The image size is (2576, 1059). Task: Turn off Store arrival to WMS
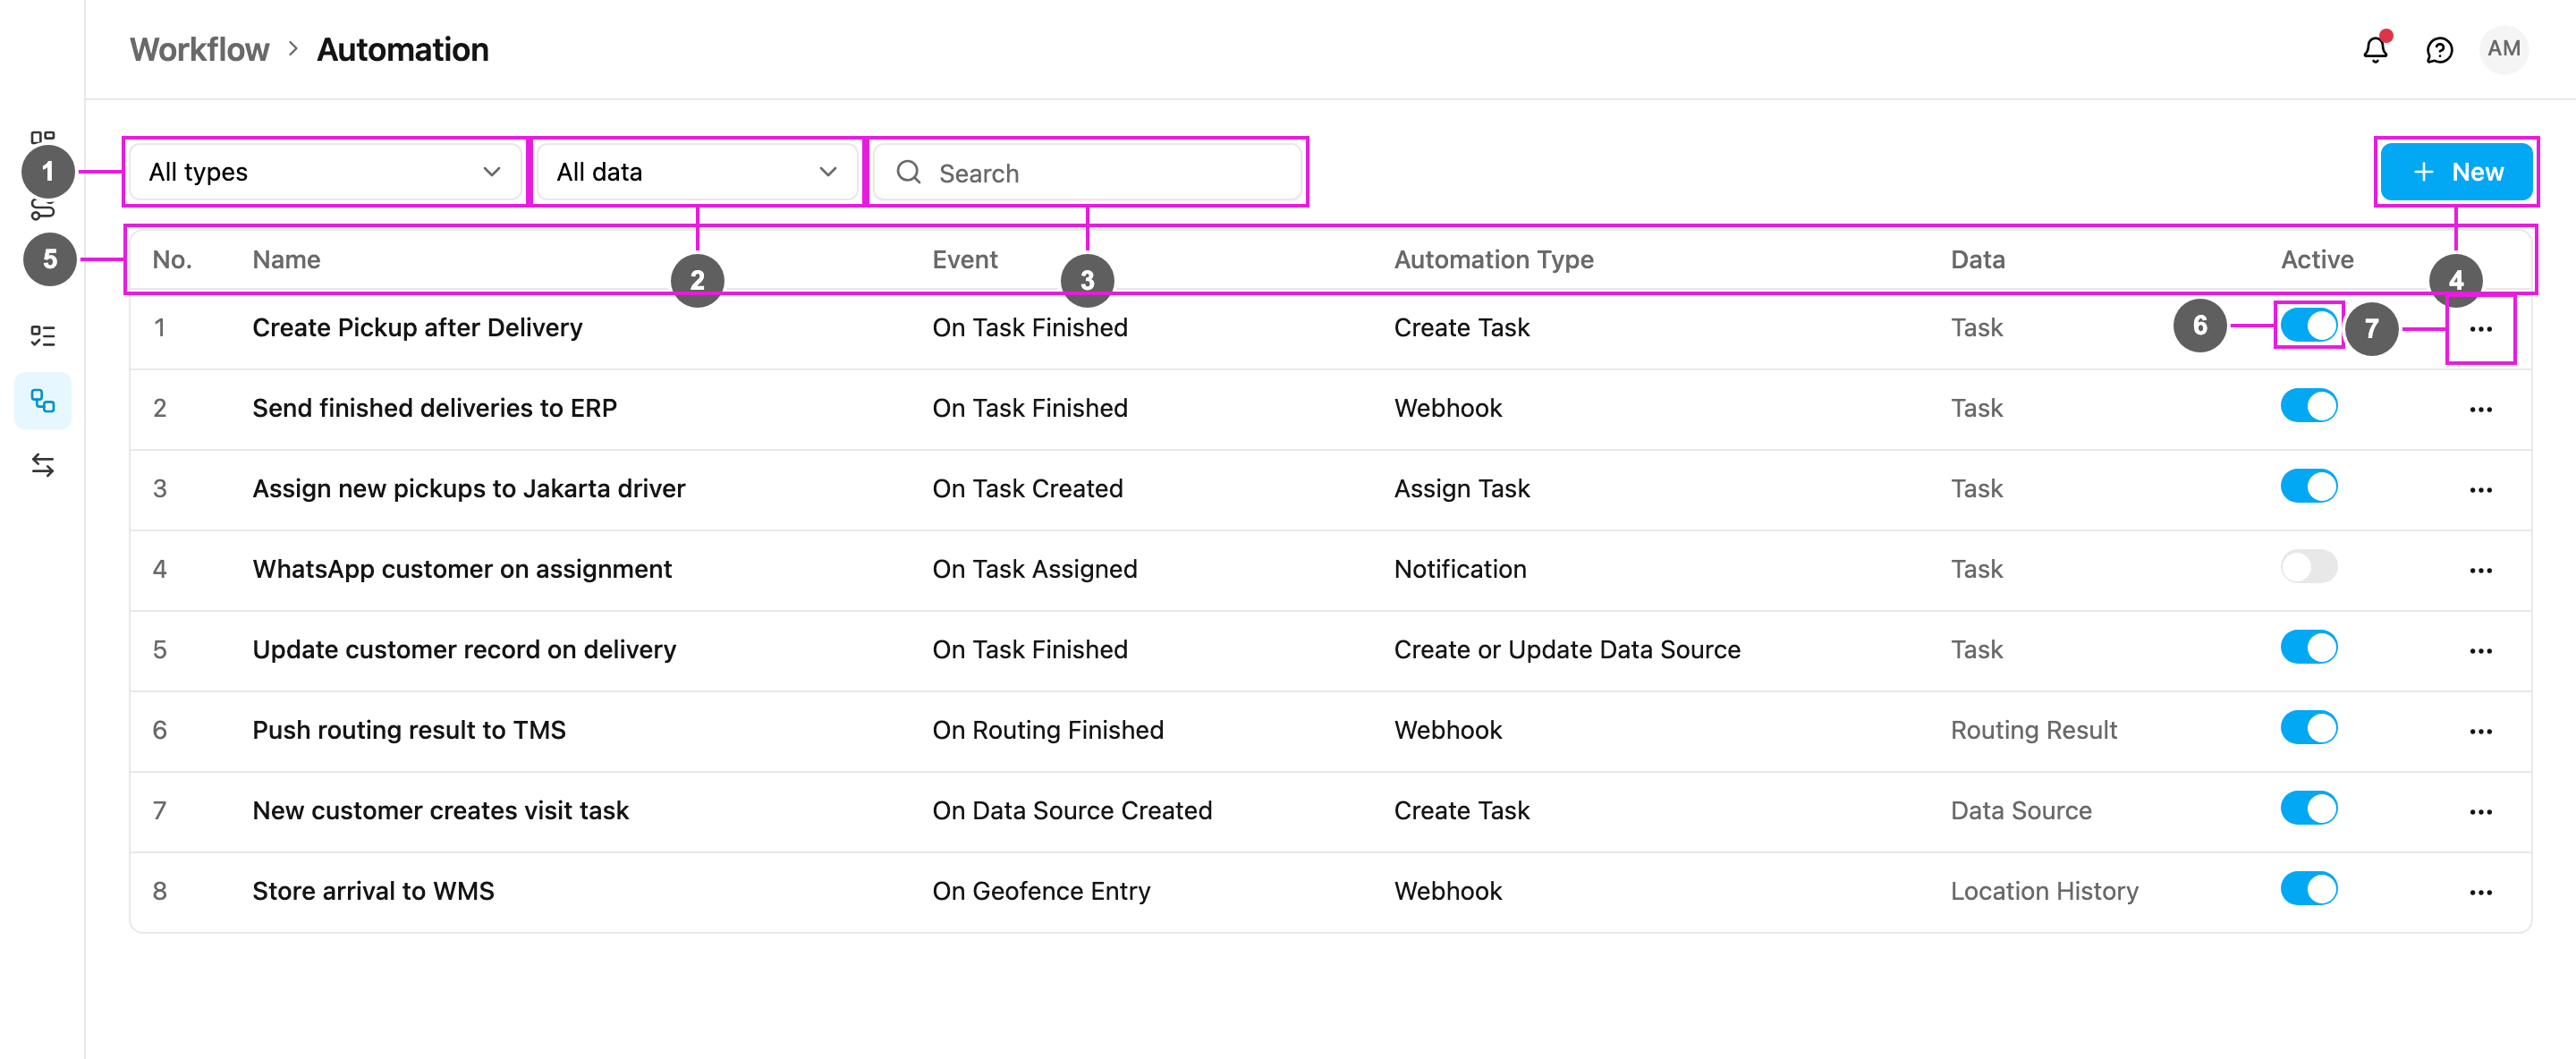tap(2308, 889)
